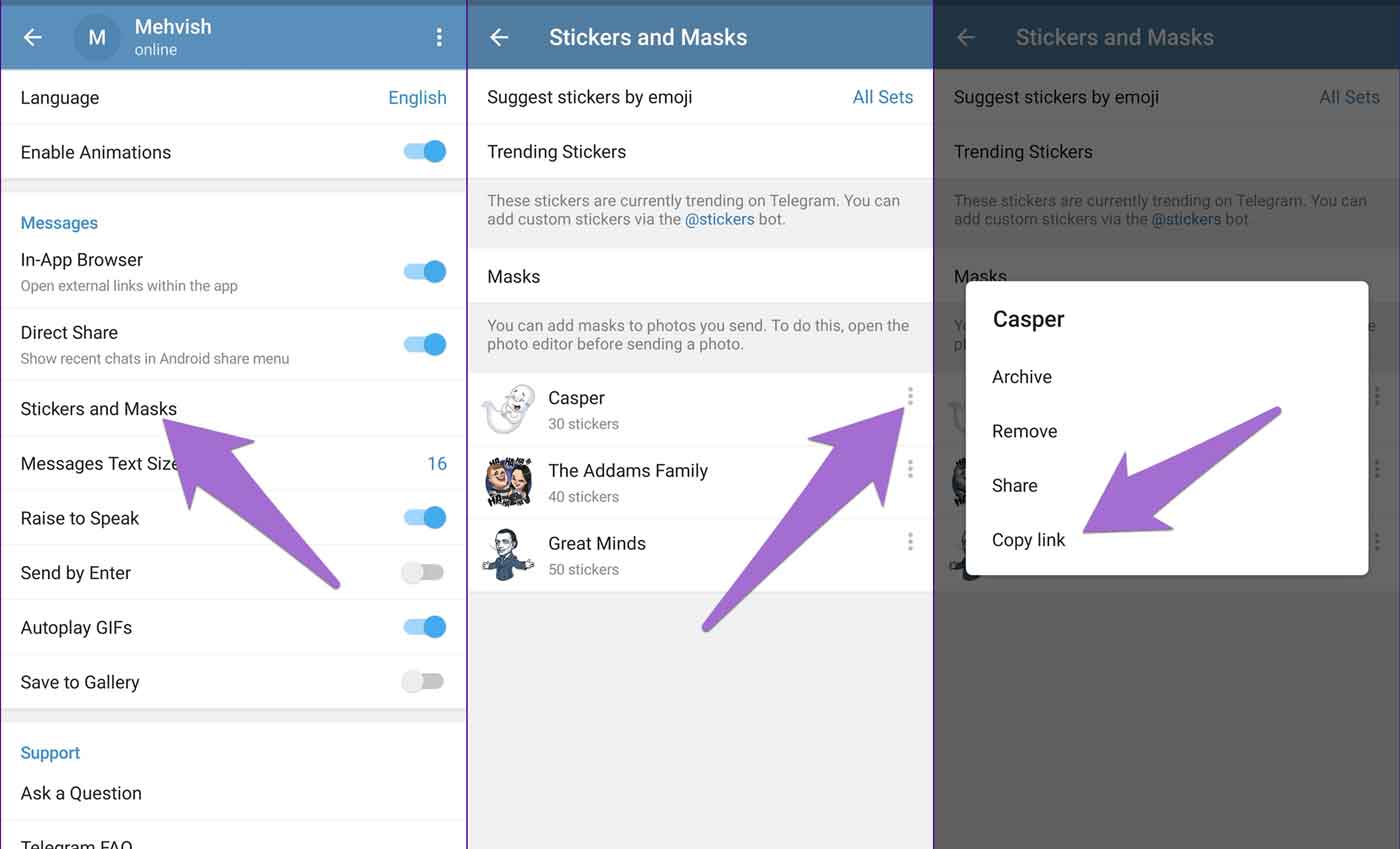Follow the @stickers bot link

coord(719,219)
